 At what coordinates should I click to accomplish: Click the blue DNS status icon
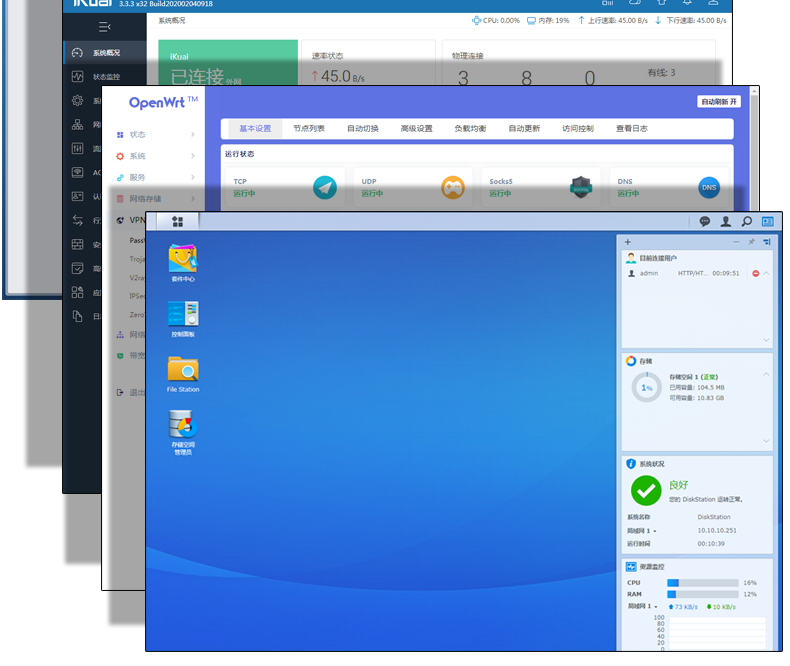[709, 188]
